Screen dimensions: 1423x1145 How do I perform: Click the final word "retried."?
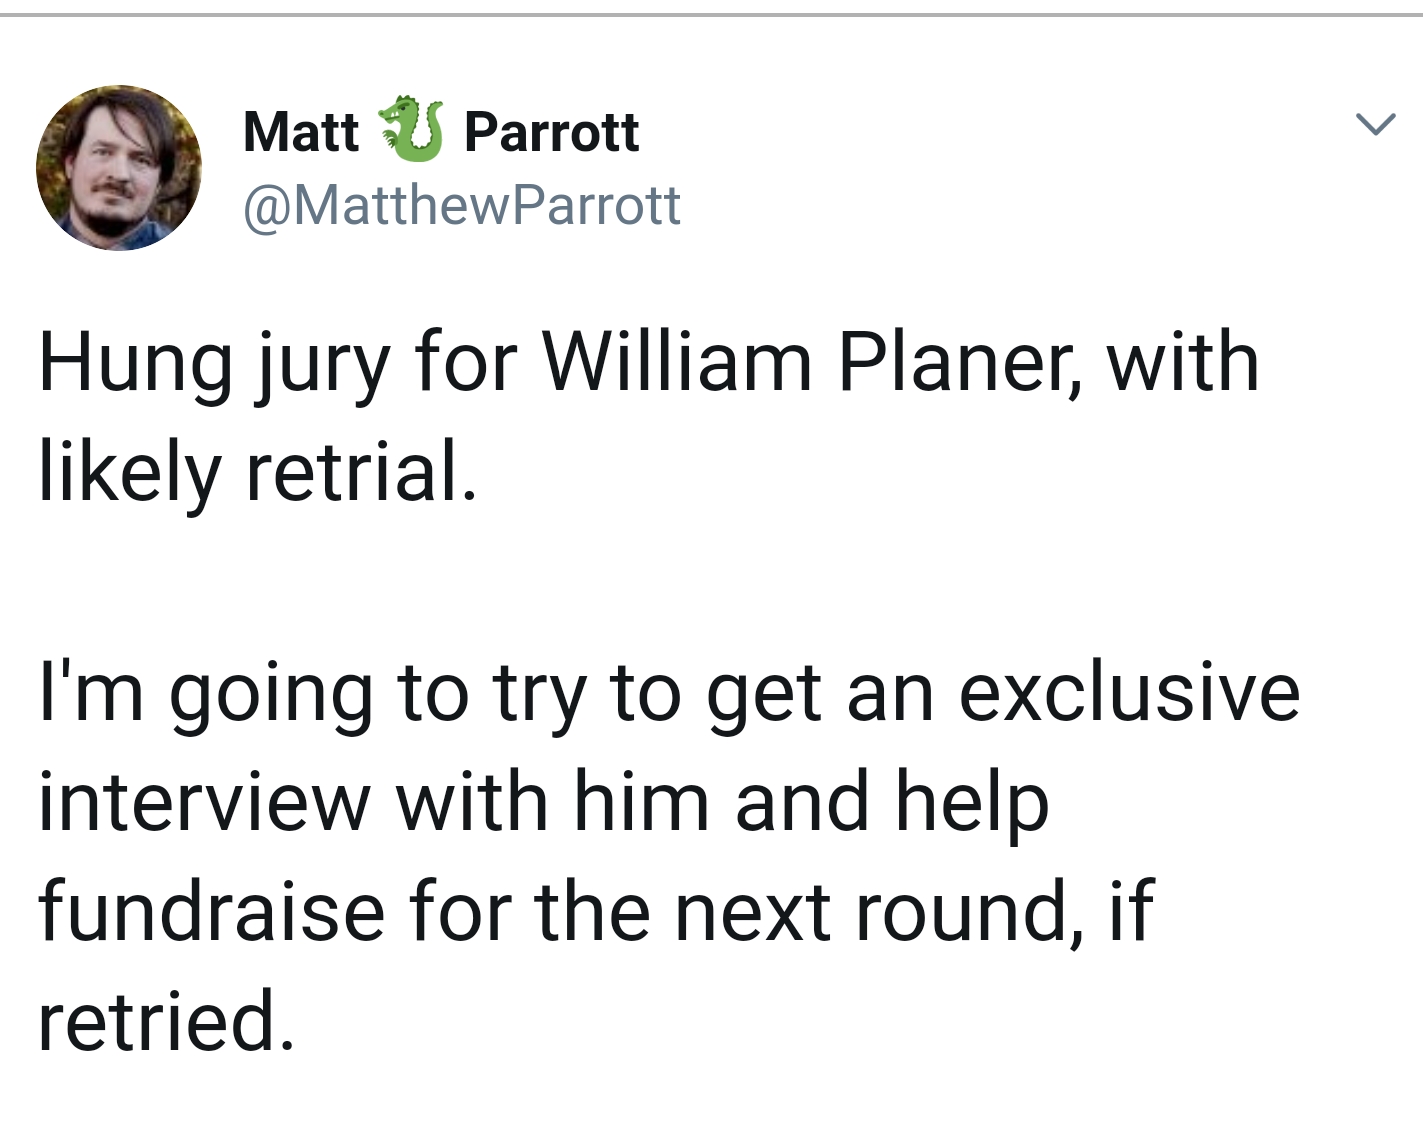pyautogui.click(x=166, y=1020)
